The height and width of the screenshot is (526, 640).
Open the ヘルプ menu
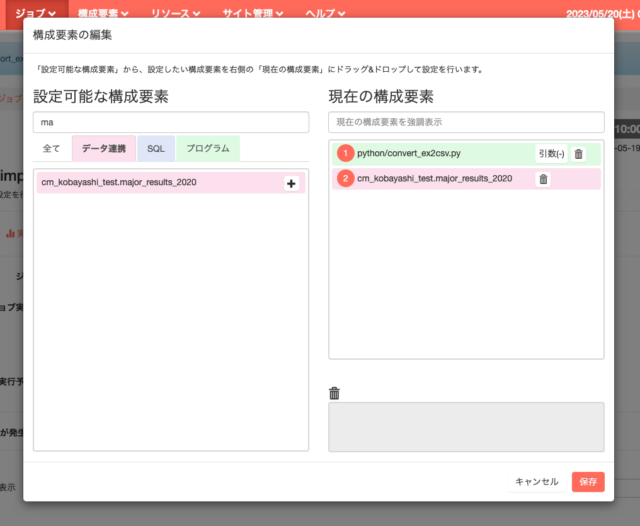[326, 14]
